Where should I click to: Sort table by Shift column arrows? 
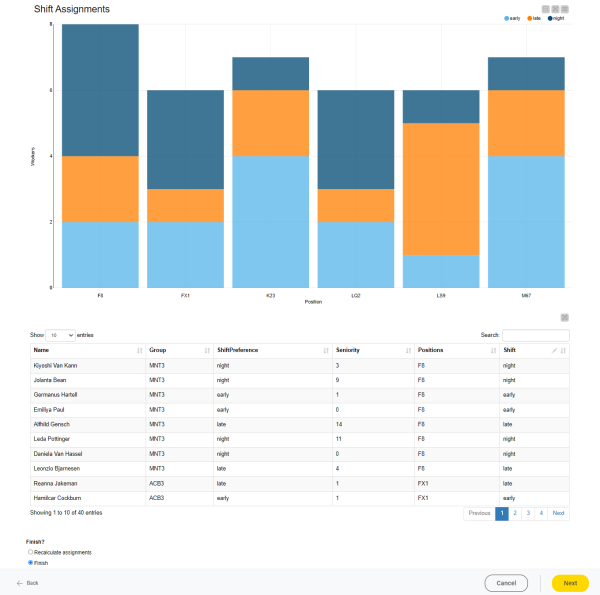563,350
